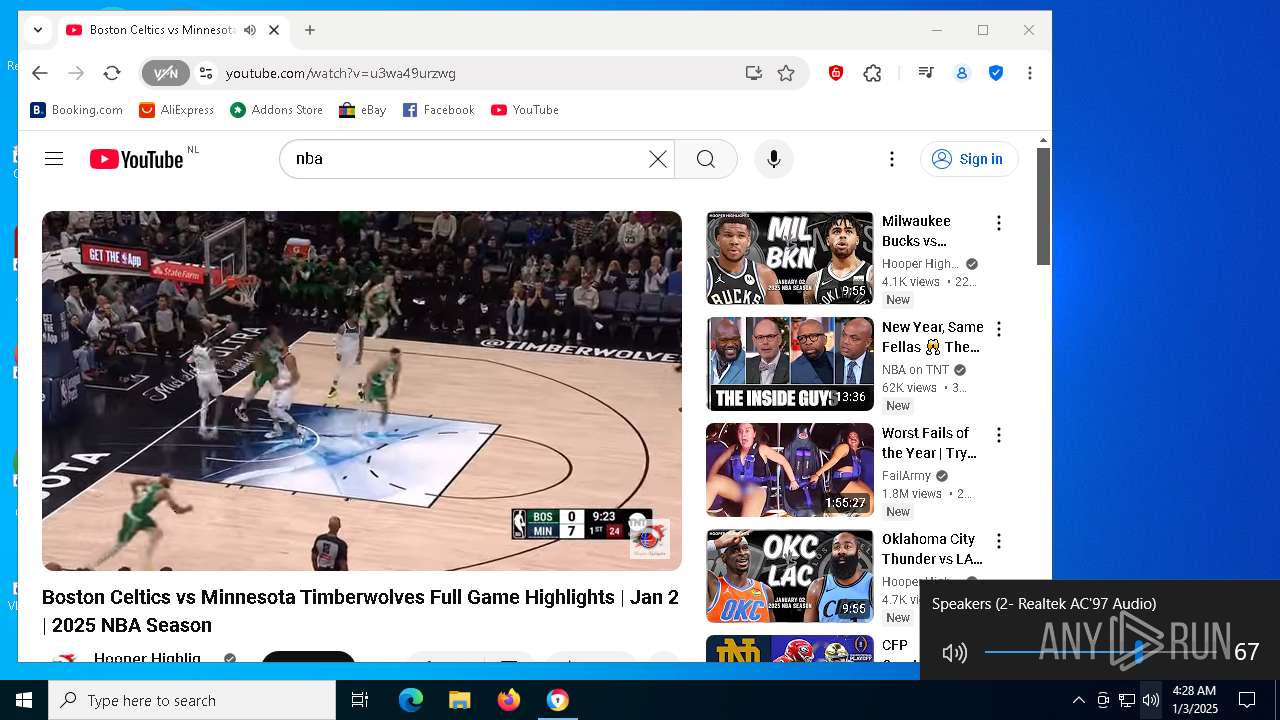Open the AliExpress bookmark
Image resolution: width=1280 pixels, height=720 pixels.
177,110
